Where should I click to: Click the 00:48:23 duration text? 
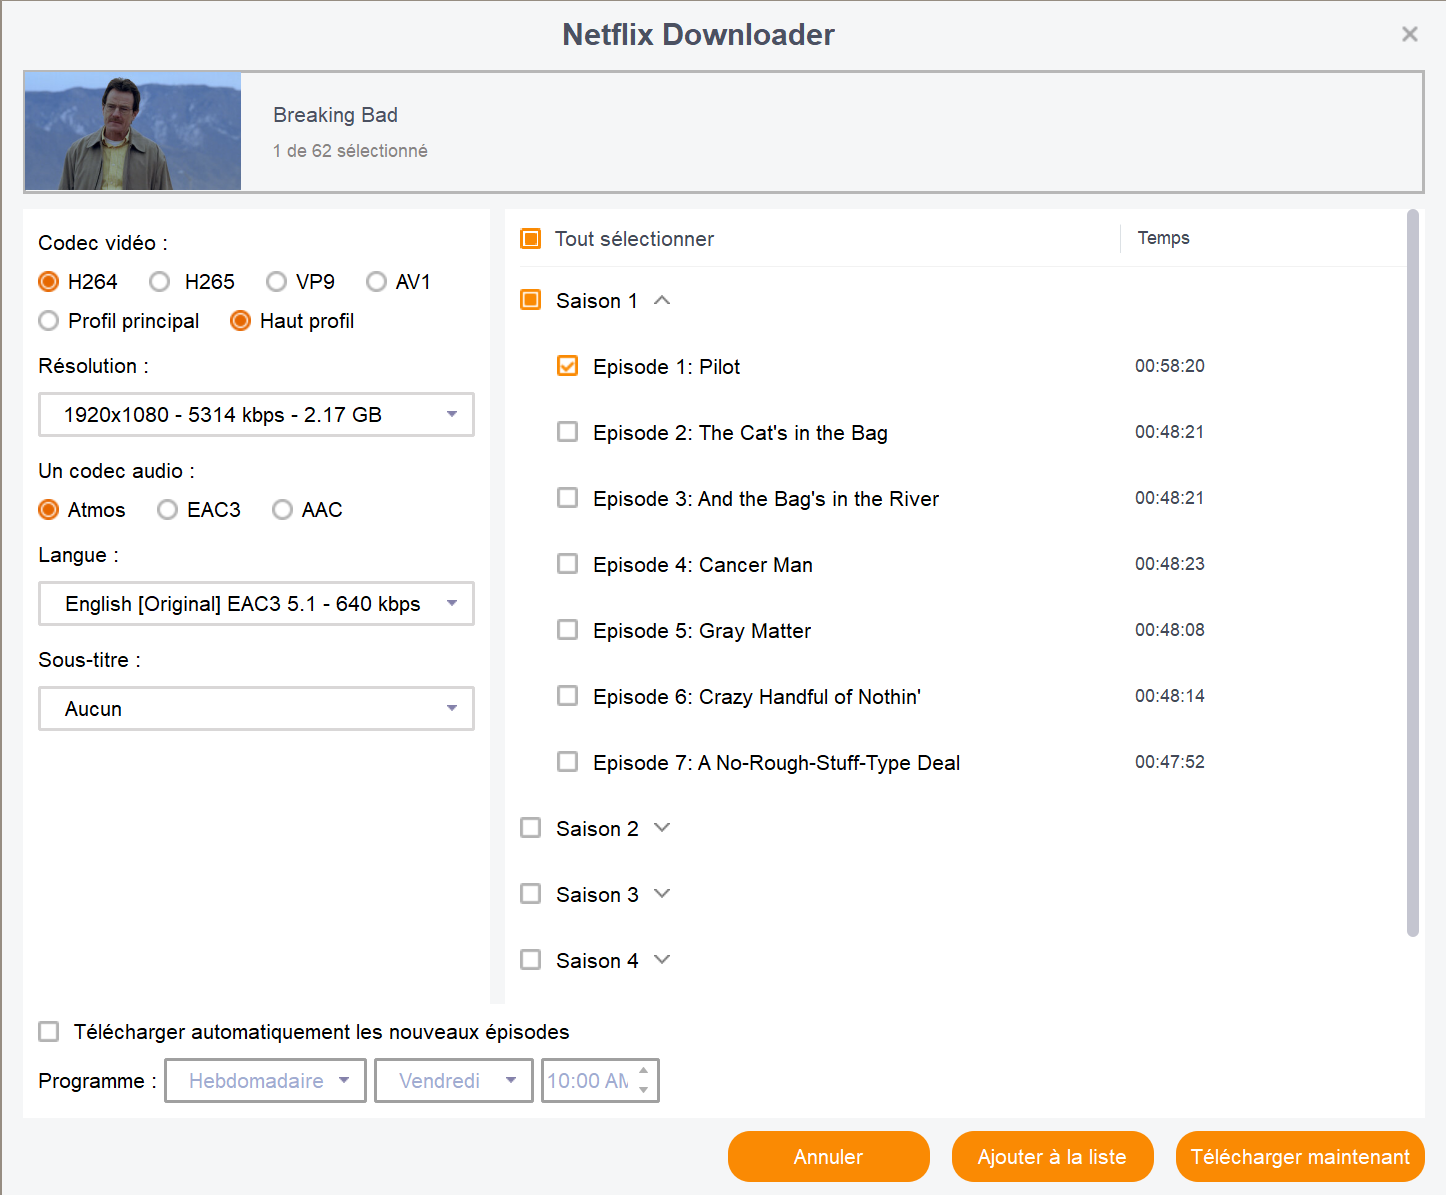[1170, 564]
